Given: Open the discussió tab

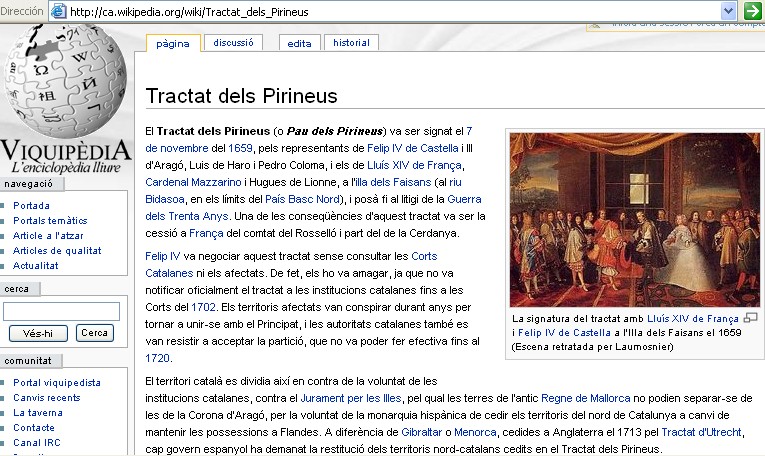Looking at the screenshot, I should click(233, 42).
